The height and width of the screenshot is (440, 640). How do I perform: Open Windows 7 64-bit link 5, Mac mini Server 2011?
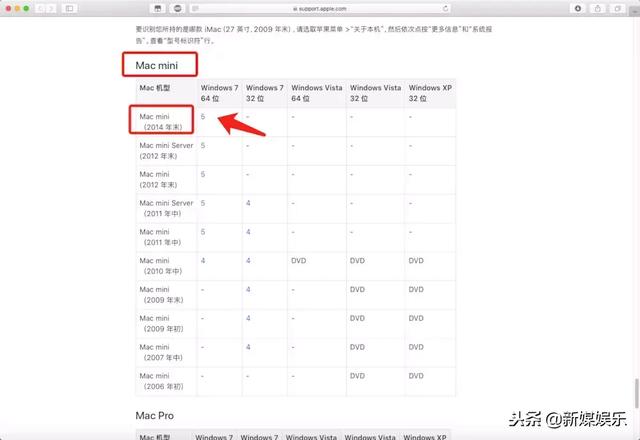(x=203, y=203)
